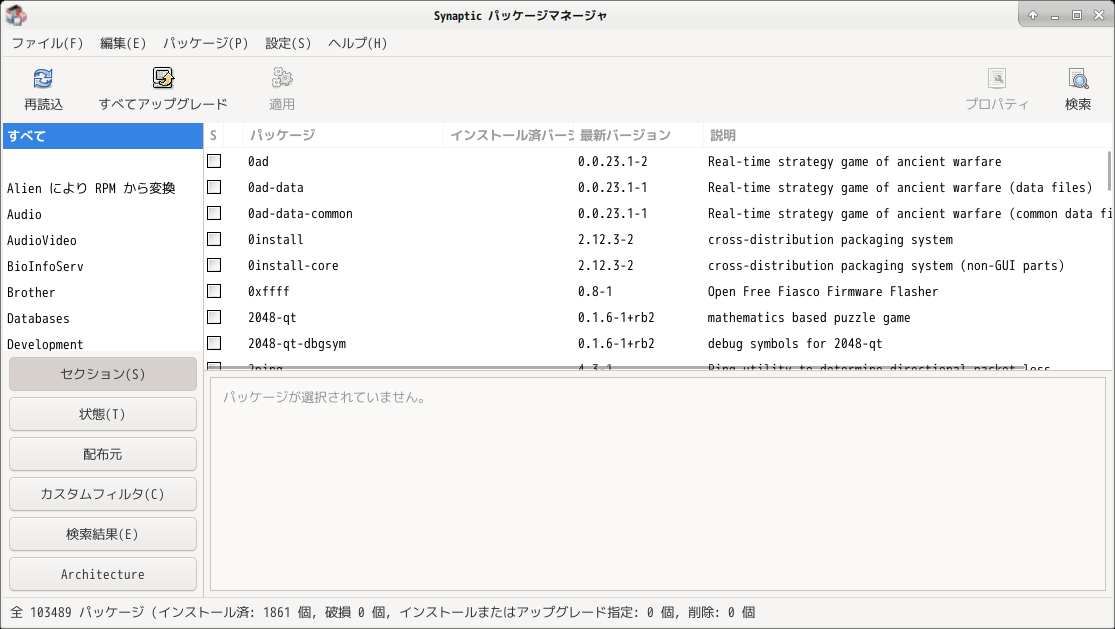This screenshot has height=629, width=1115.
Task: Click the 配布元 filter button
Action: 102,454
